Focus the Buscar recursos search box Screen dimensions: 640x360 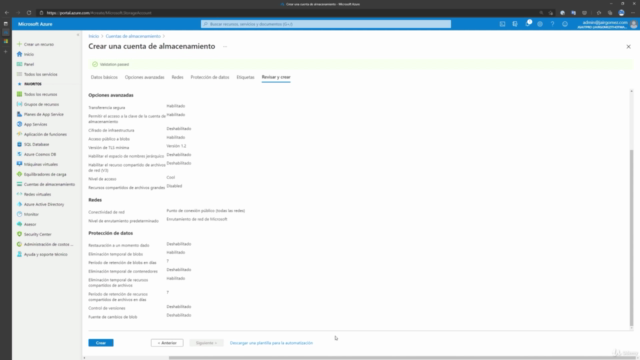pos(326,24)
